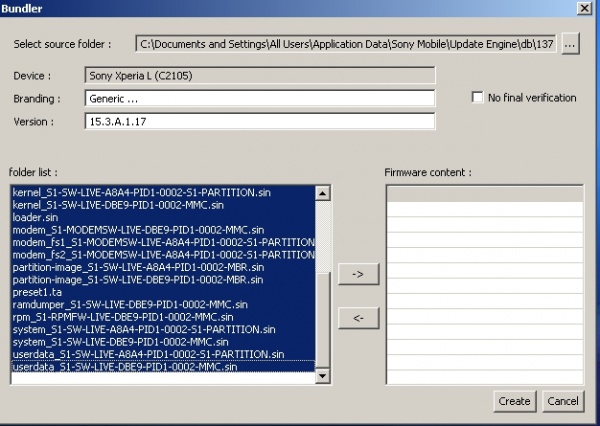Select modem_fs1_S1-MODEMSW-LIVE file

(163, 242)
